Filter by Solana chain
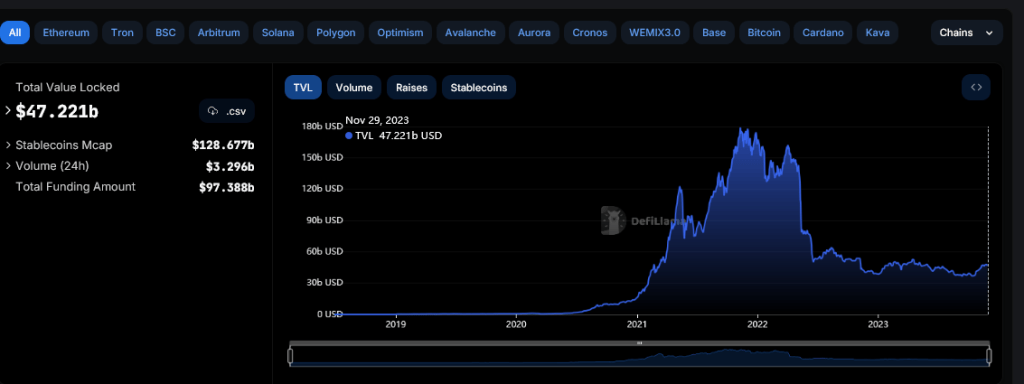Screen dimensions: 1024x384 (x=278, y=33)
